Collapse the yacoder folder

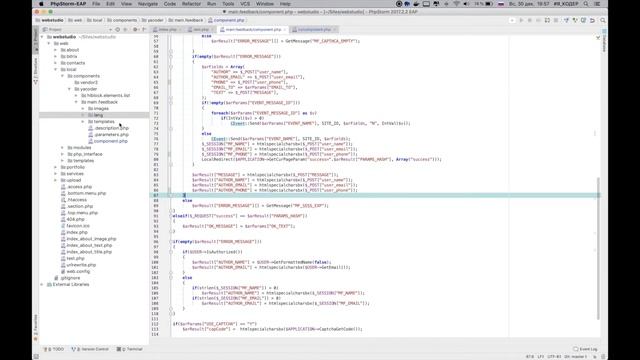[x=69, y=89]
